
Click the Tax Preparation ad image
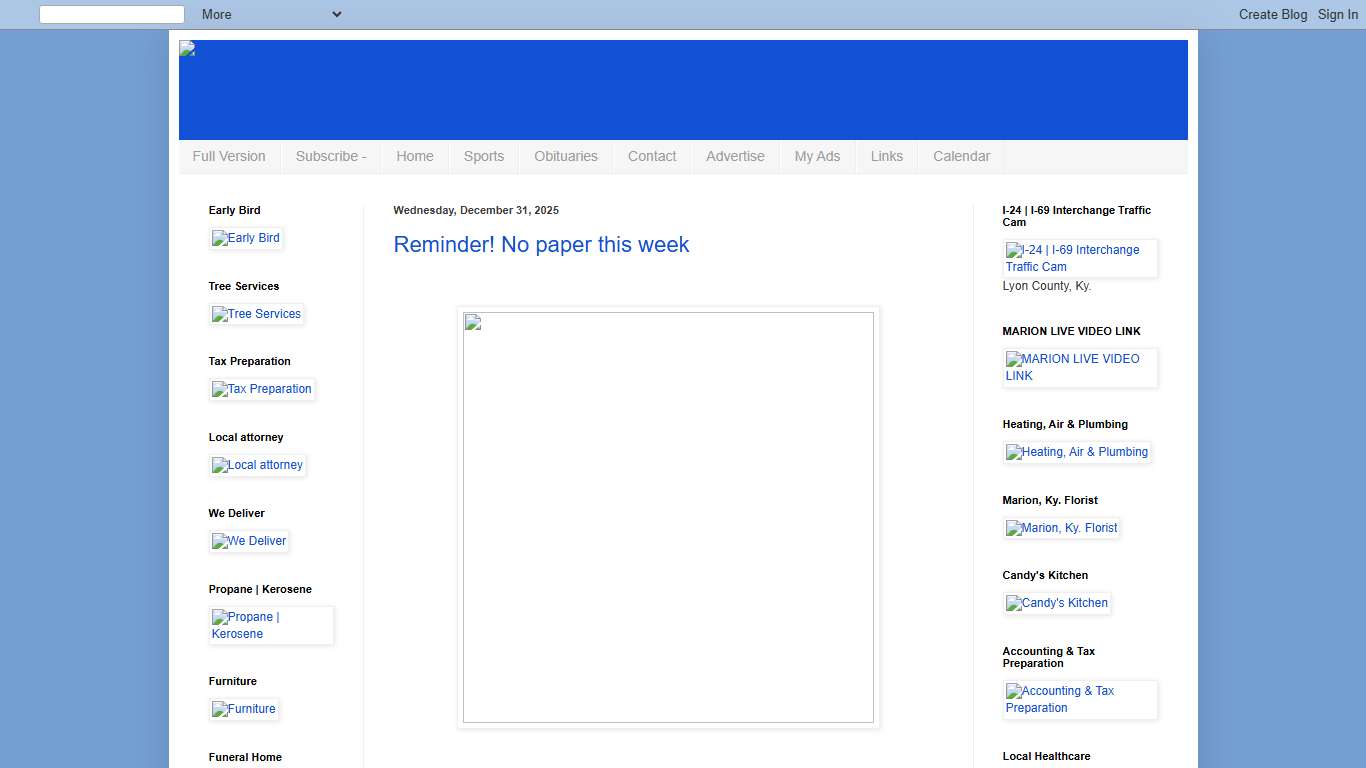(x=262, y=389)
